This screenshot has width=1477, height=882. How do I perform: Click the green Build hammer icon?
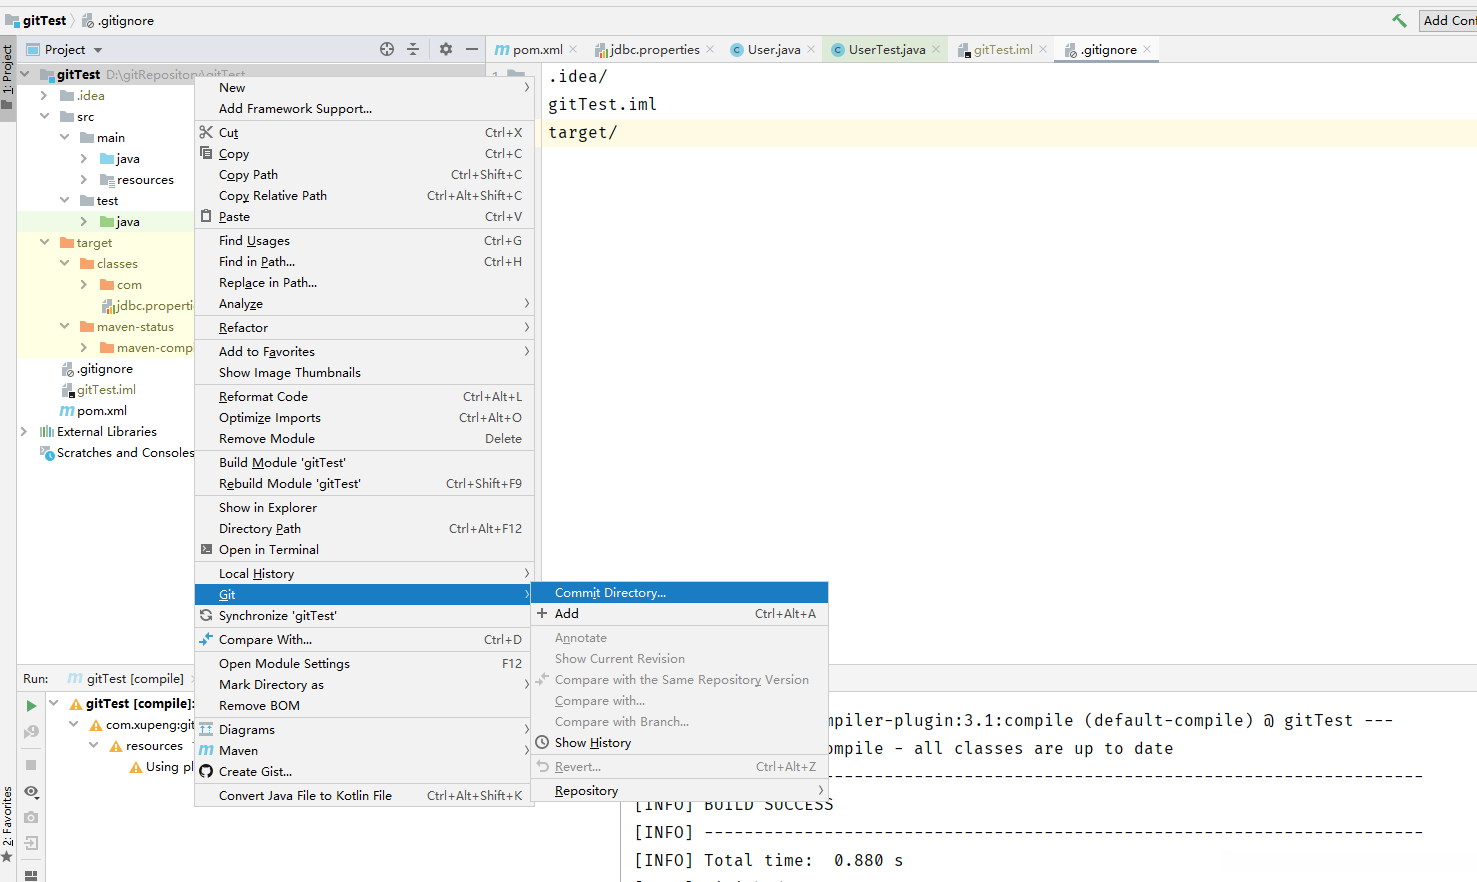point(1399,20)
